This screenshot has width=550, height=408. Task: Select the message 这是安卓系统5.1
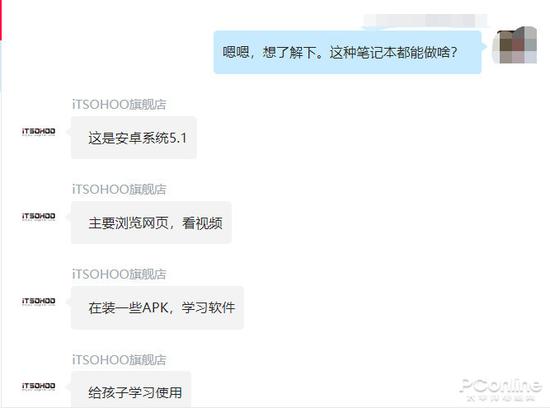tap(134, 138)
